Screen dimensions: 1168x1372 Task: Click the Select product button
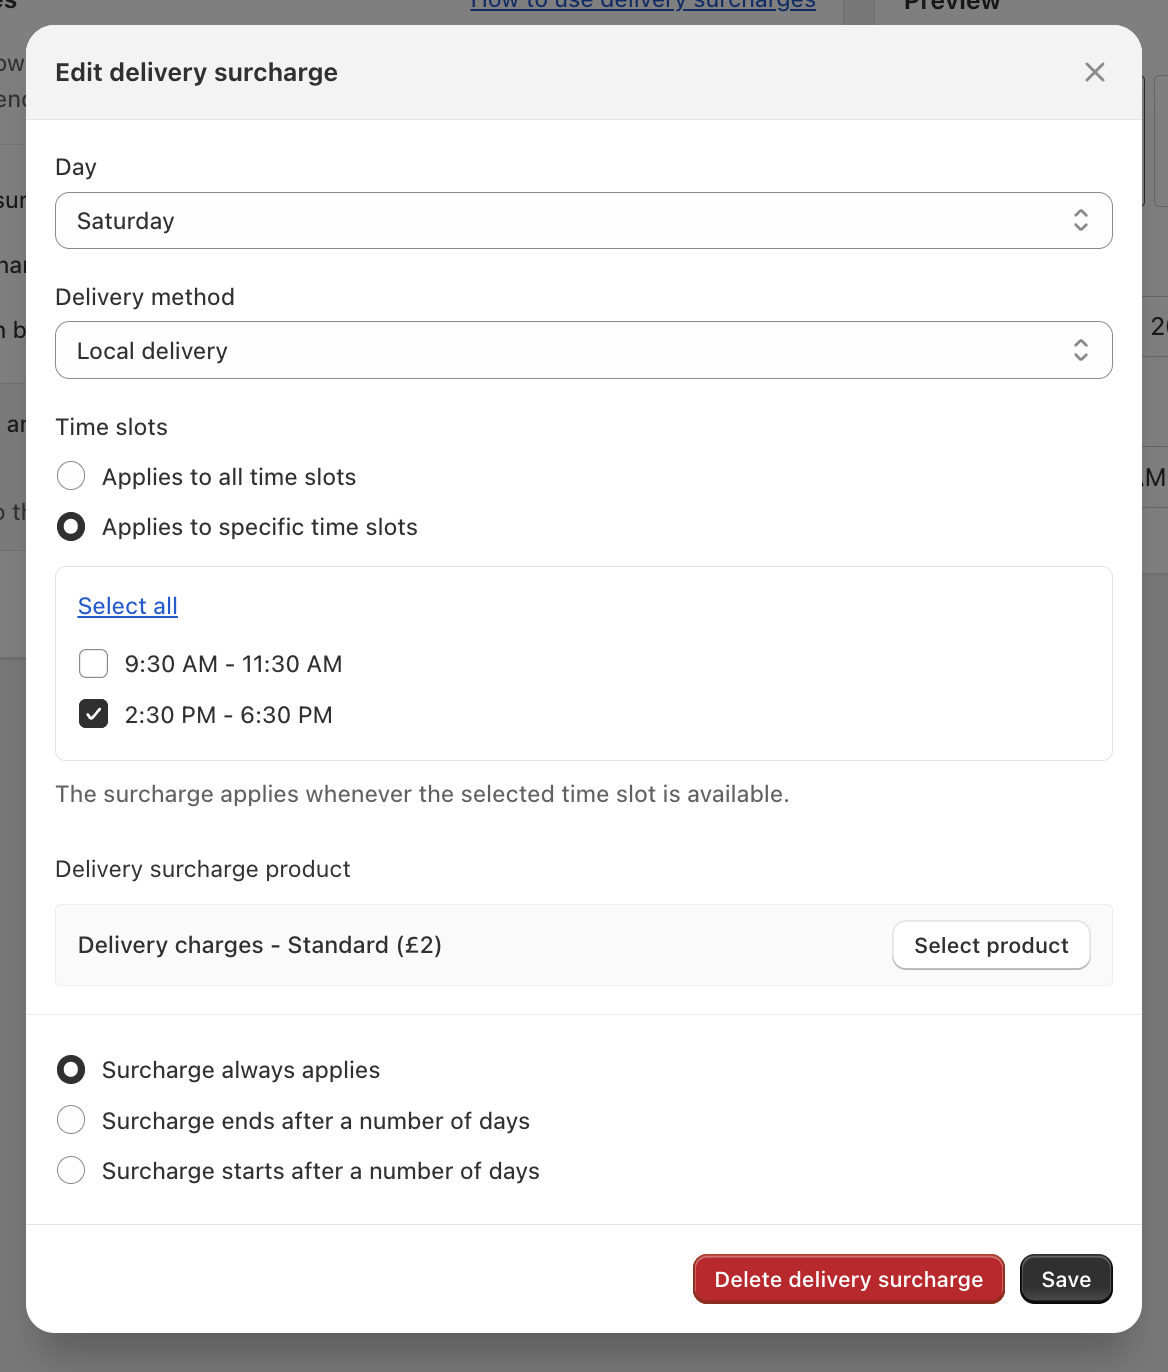(x=991, y=945)
